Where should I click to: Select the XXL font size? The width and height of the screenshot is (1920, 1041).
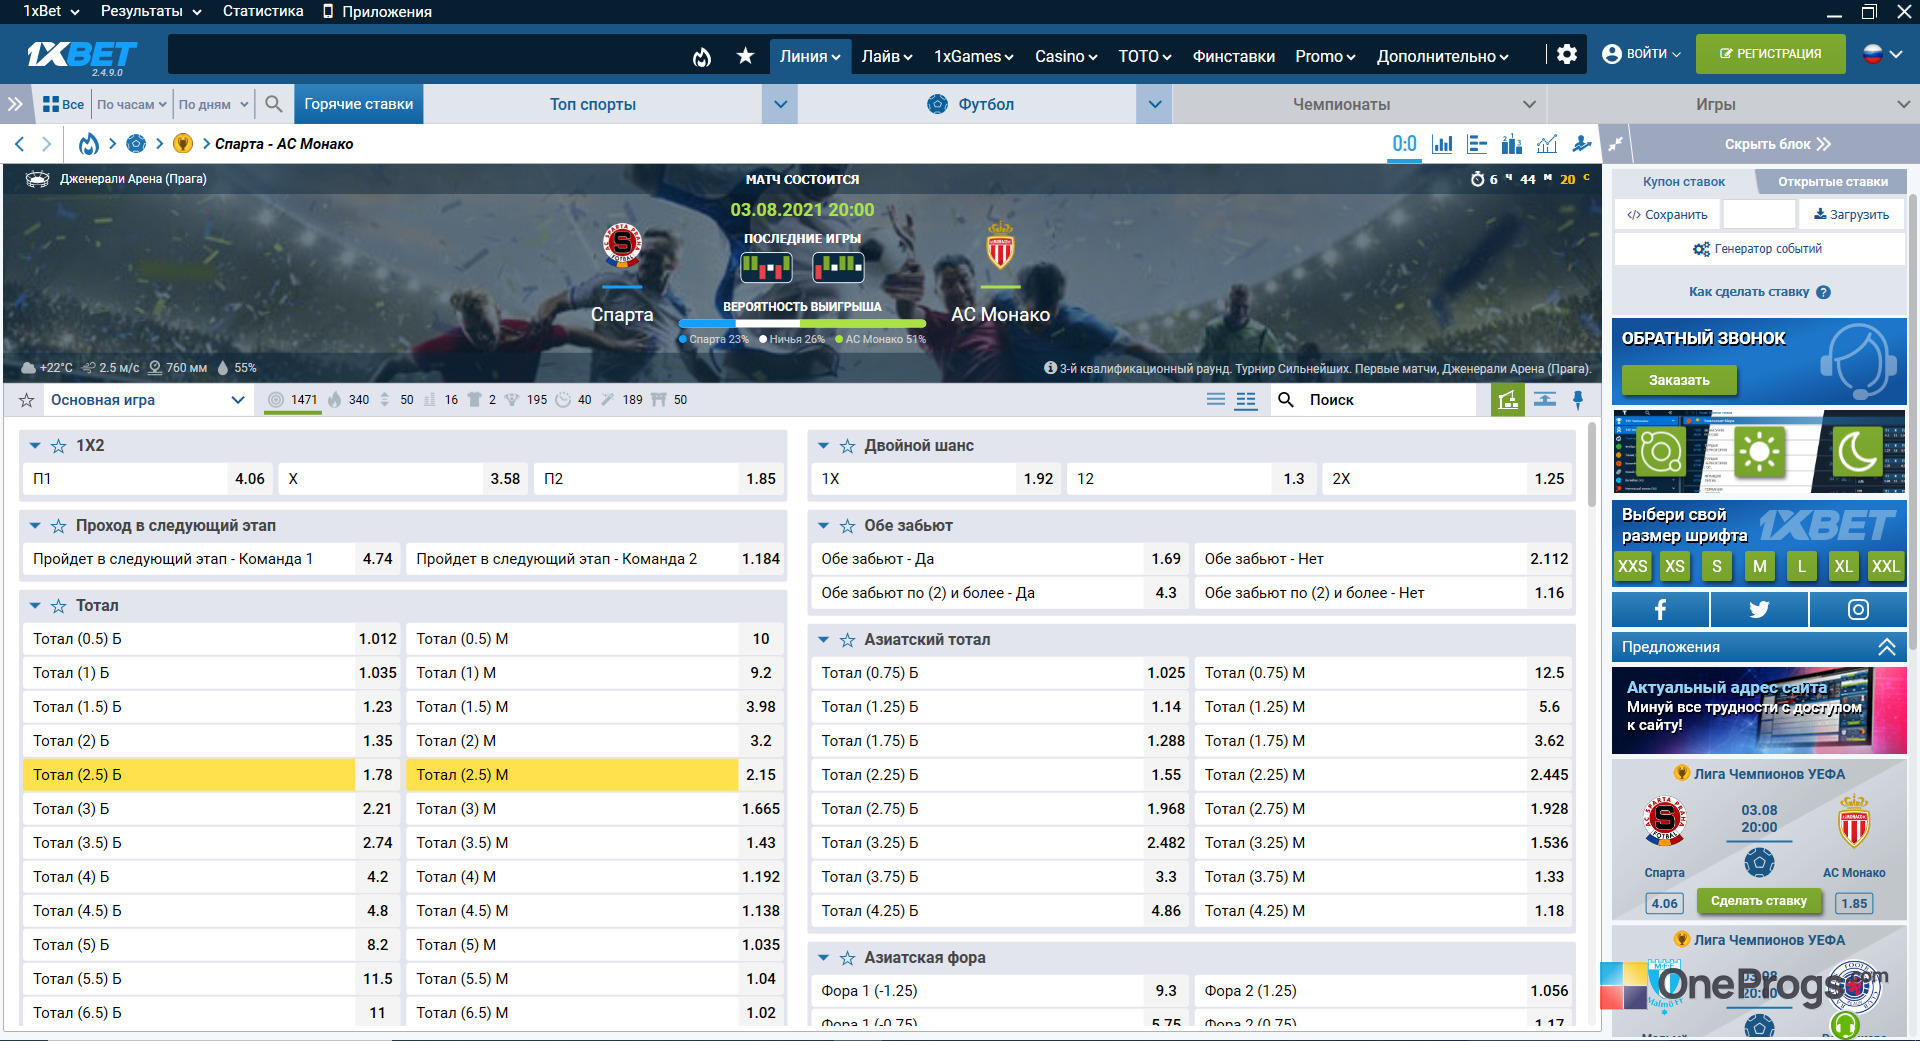pyautogui.click(x=1885, y=566)
